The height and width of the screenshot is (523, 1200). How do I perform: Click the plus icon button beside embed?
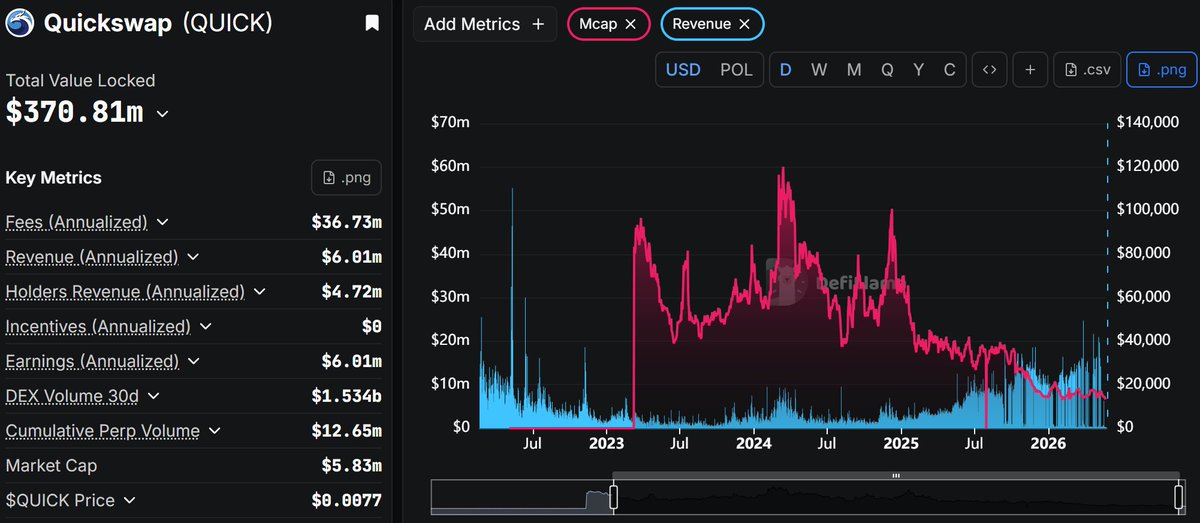click(1029, 70)
